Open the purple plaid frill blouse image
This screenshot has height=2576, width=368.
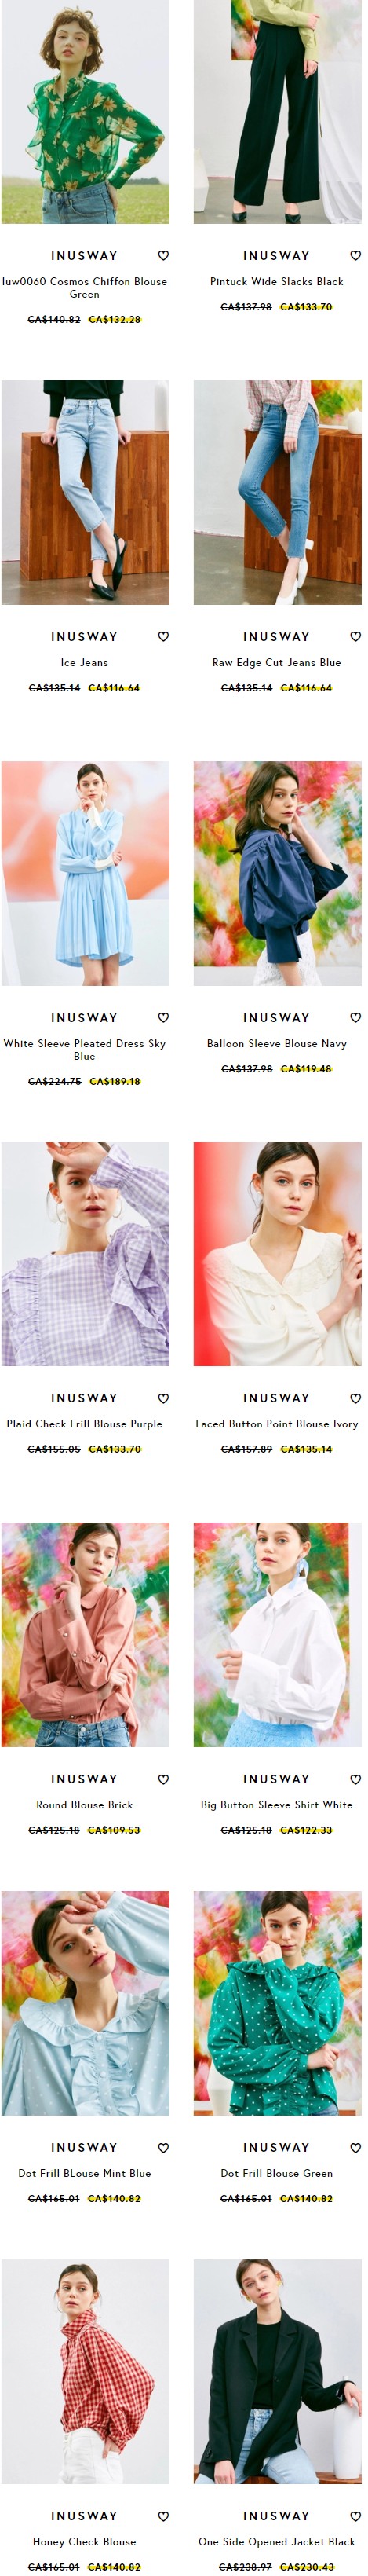coord(85,1254)
